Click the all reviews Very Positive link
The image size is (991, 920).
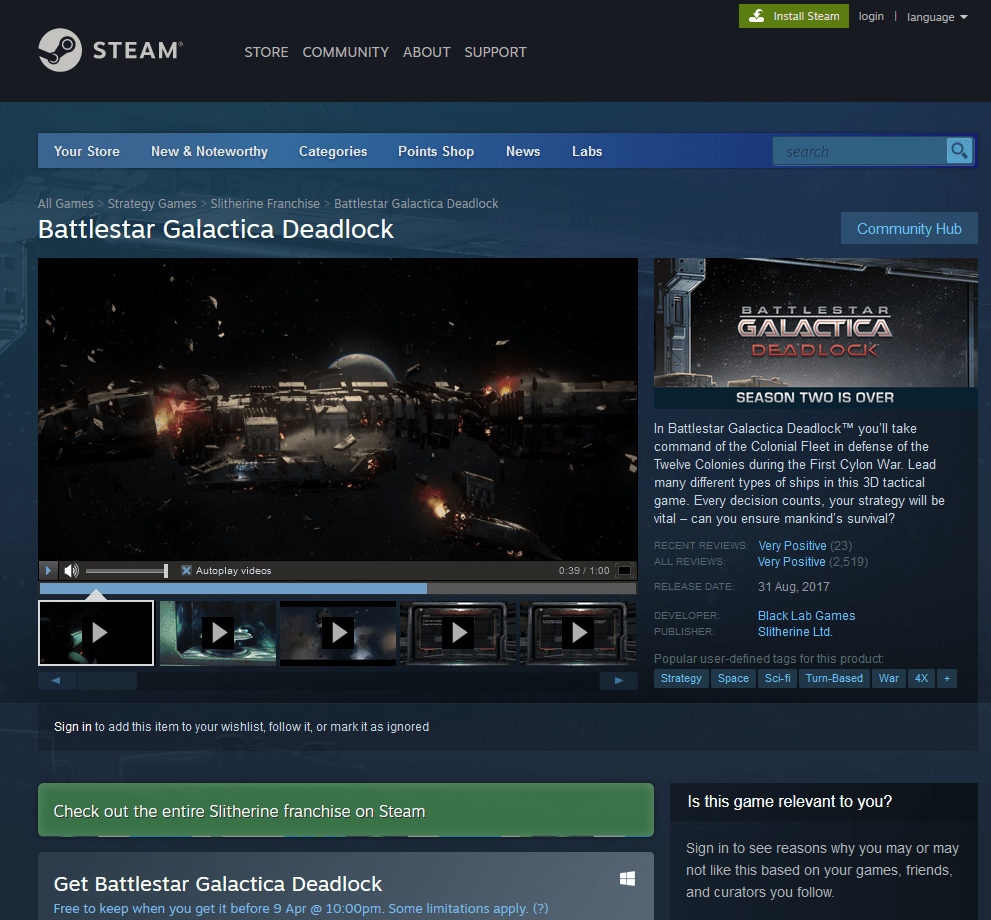coord(791,562)
